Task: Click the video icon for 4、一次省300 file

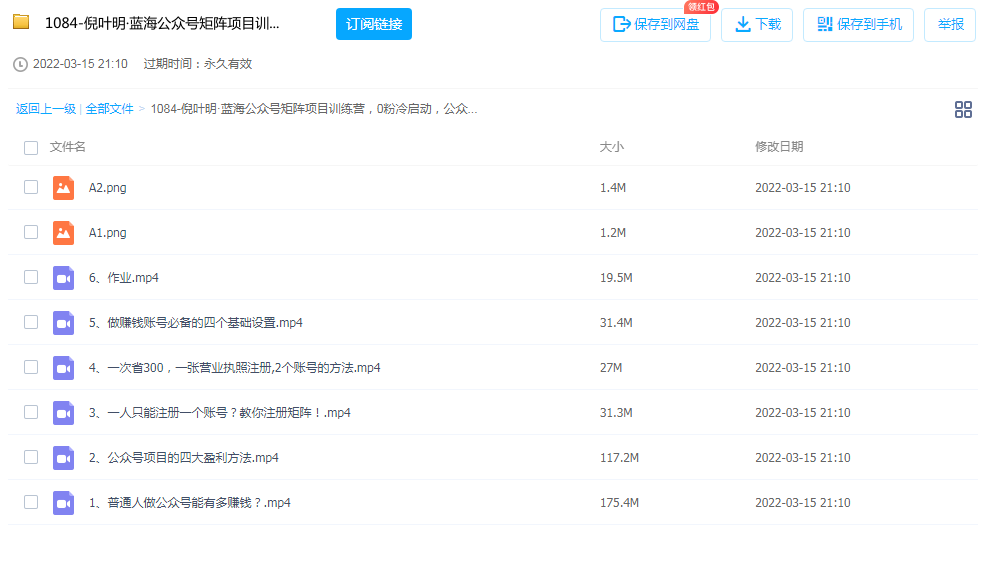Action: (x=63, y=367)
